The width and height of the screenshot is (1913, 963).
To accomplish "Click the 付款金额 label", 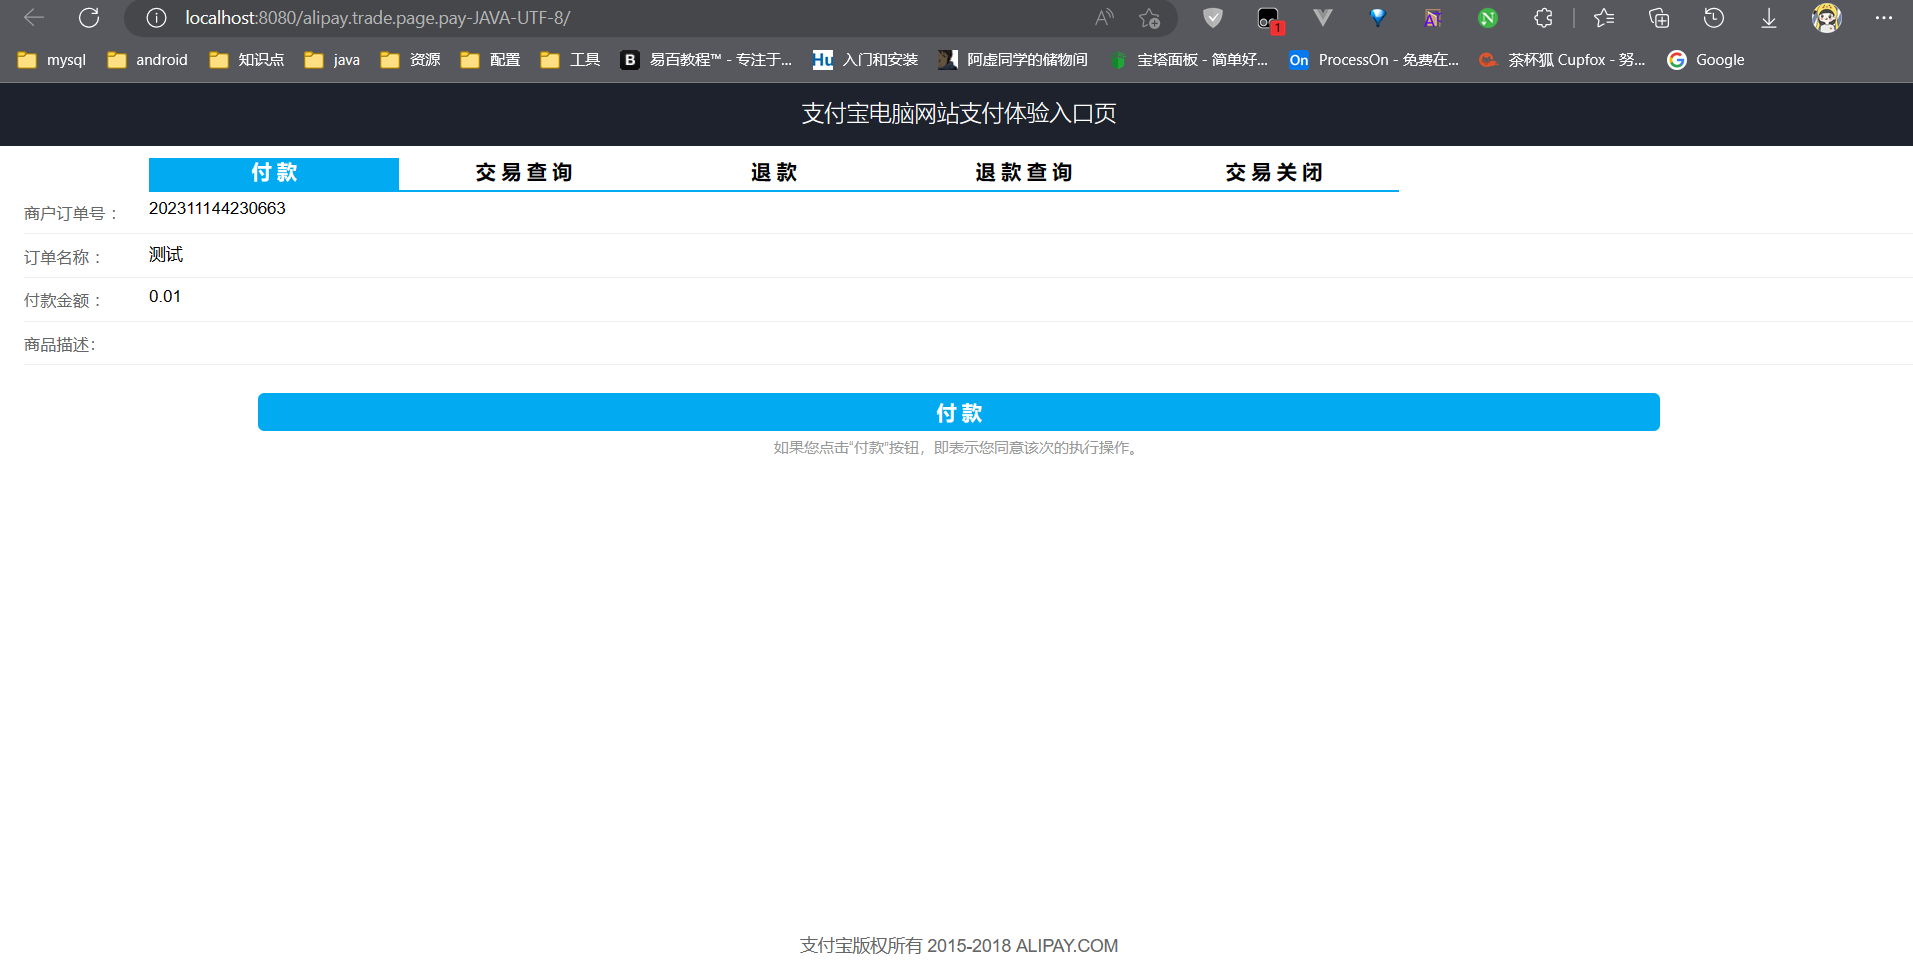I will click(63, 301).
